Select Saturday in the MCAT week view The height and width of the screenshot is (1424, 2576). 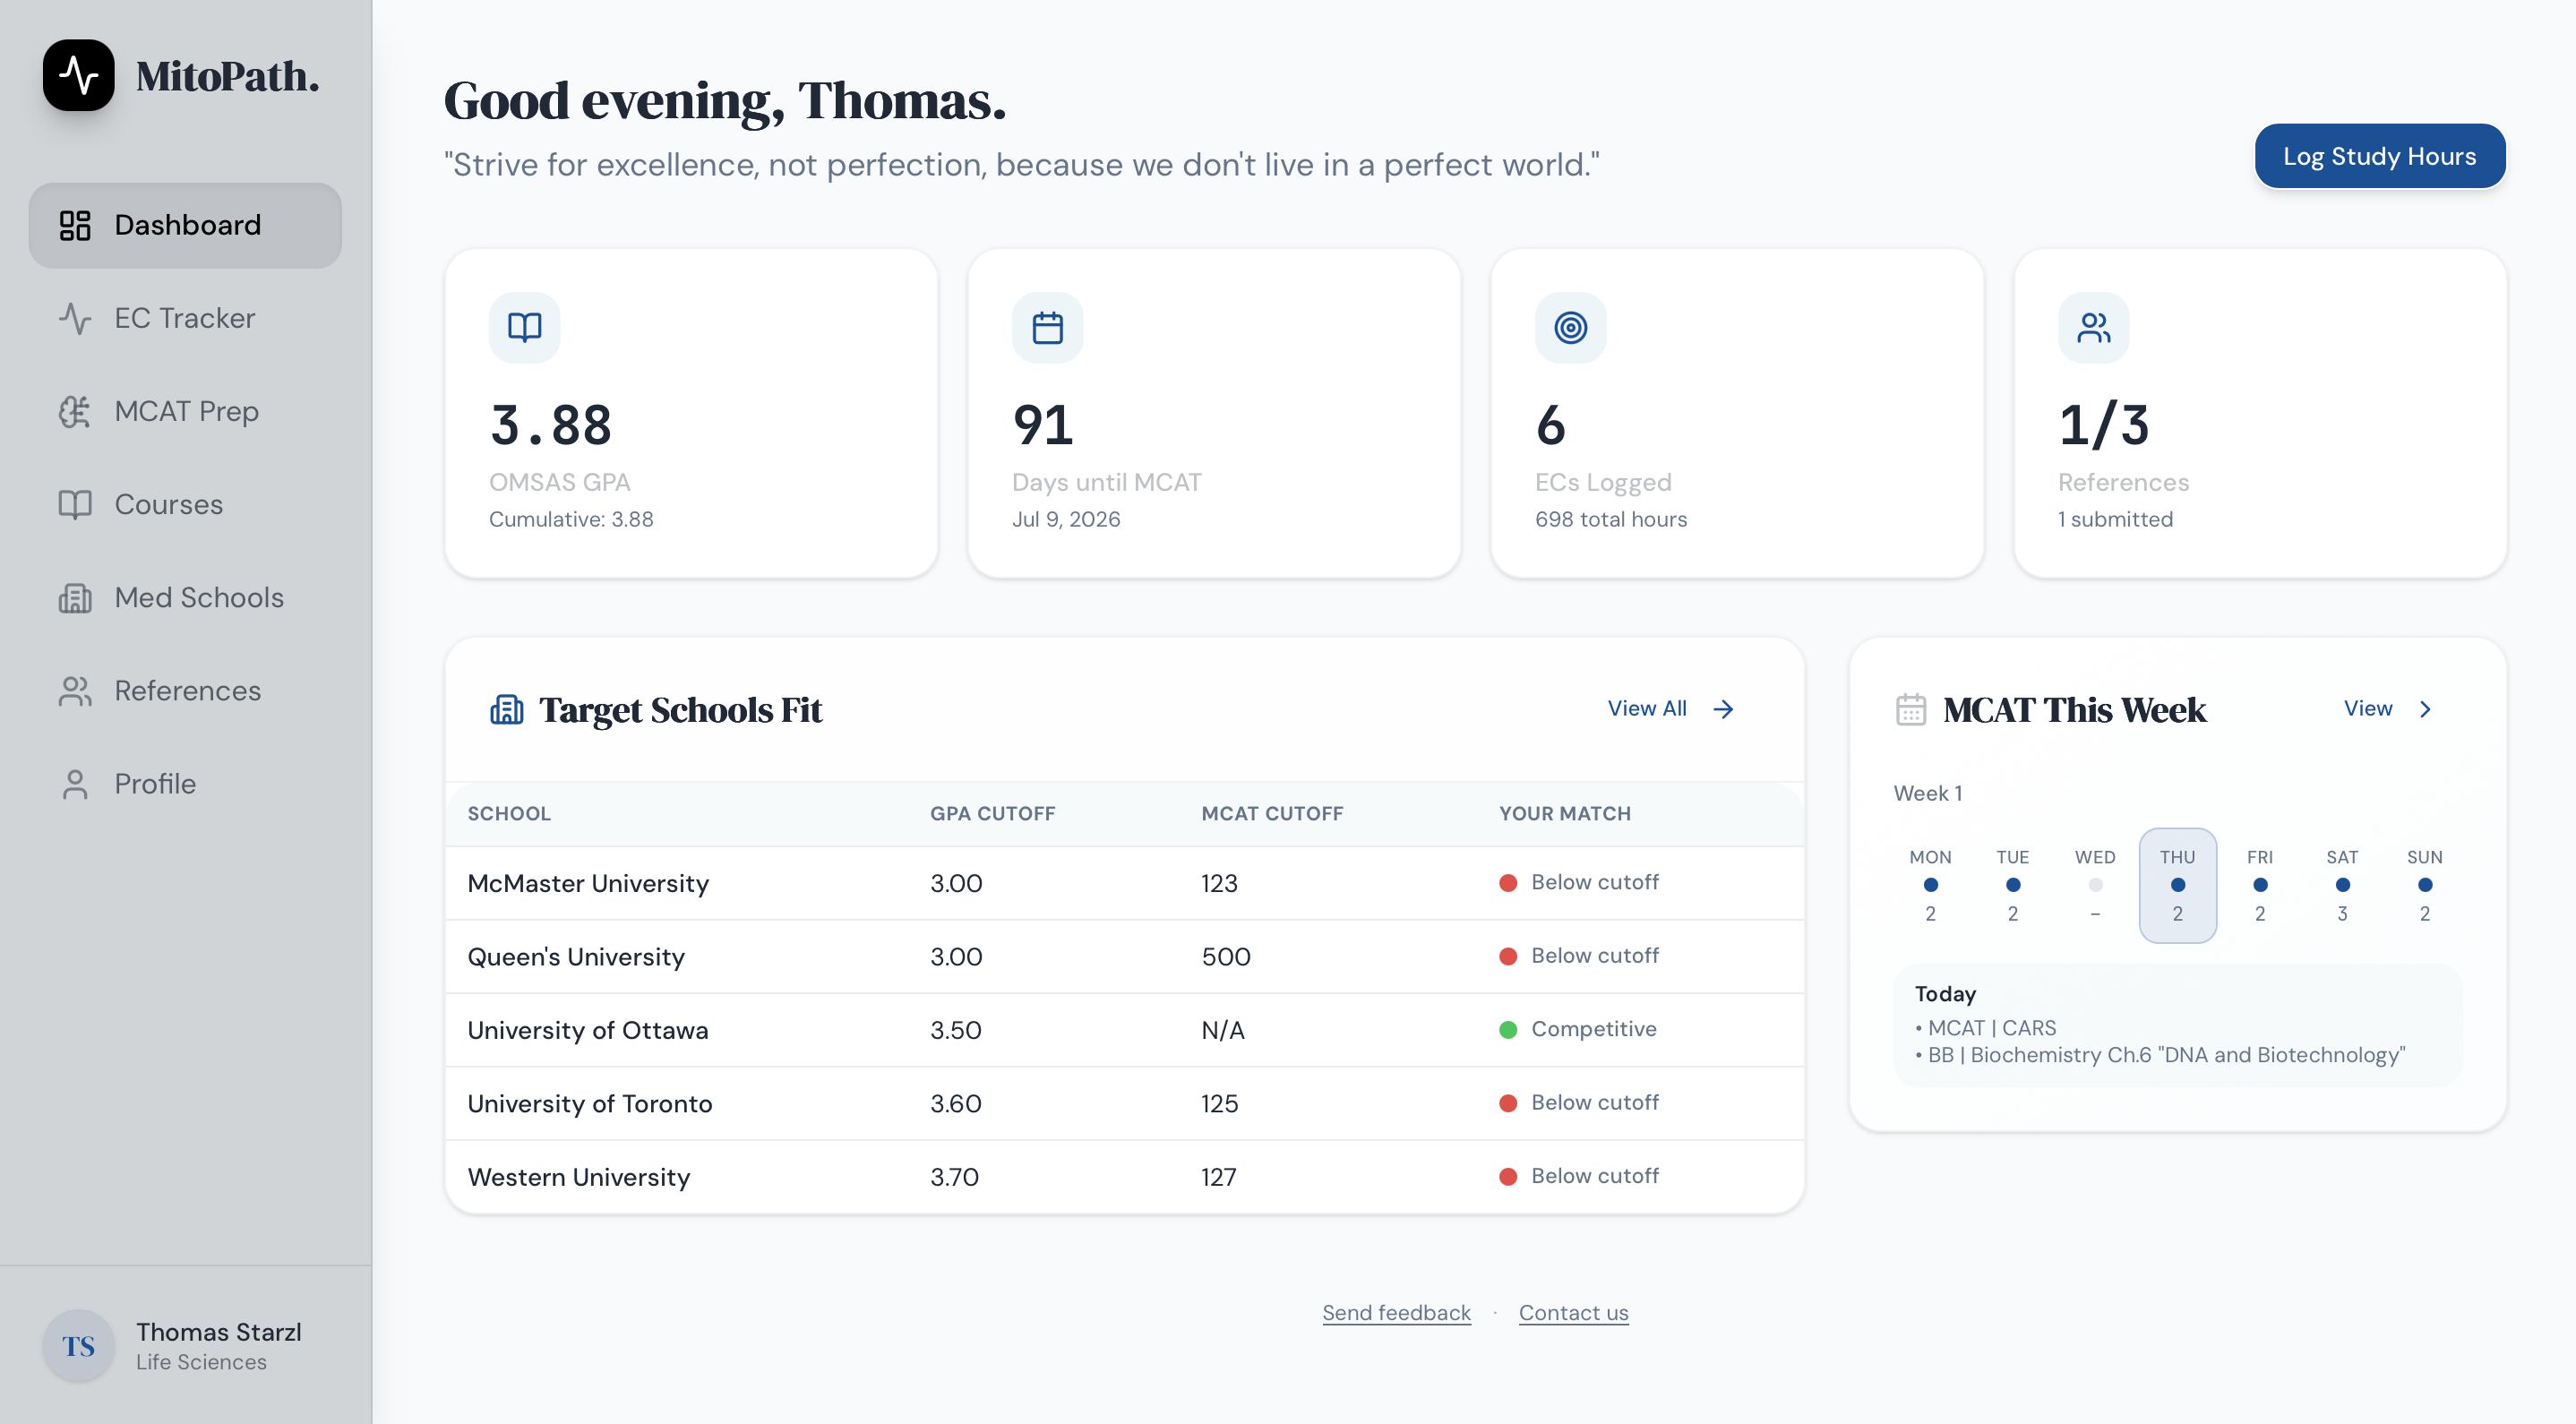click(x=2341, y=885)
